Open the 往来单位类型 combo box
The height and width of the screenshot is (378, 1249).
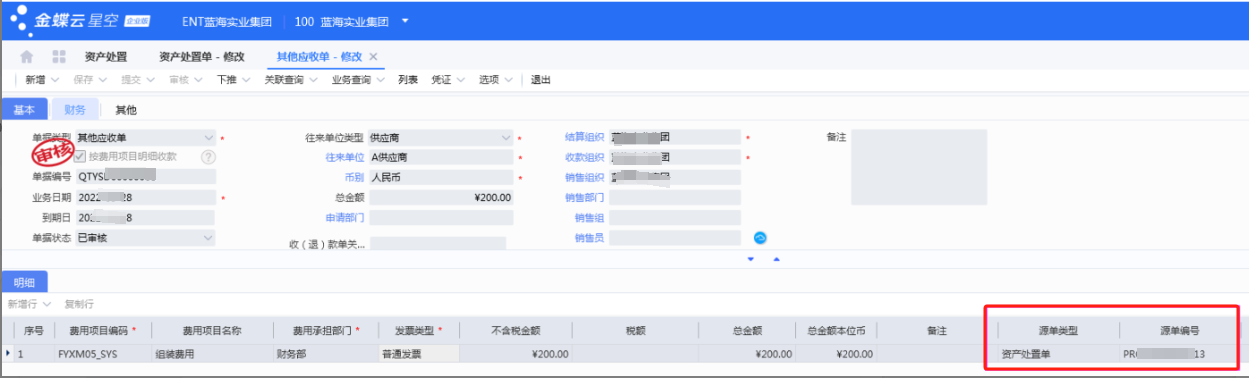[x=440, y=137]
